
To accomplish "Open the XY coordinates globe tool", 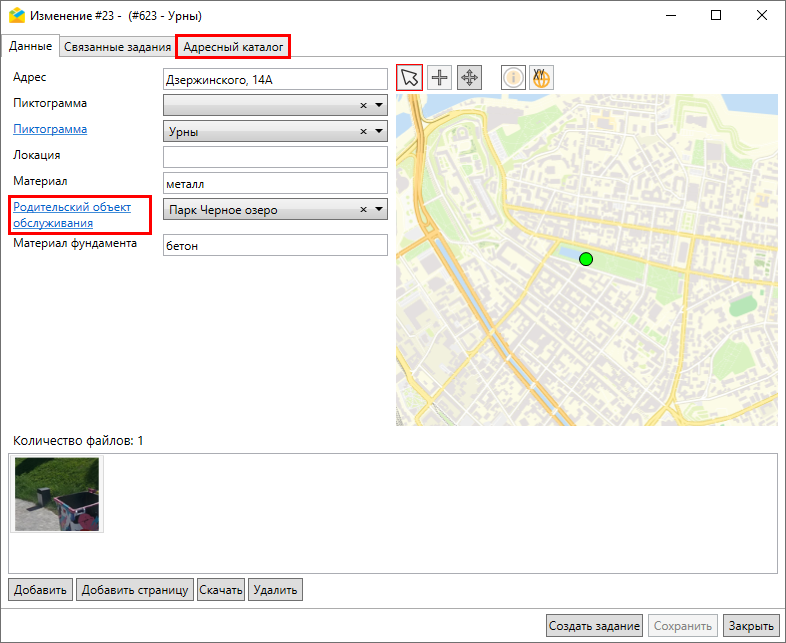I will pyautogui.click(x=541, y=78).
